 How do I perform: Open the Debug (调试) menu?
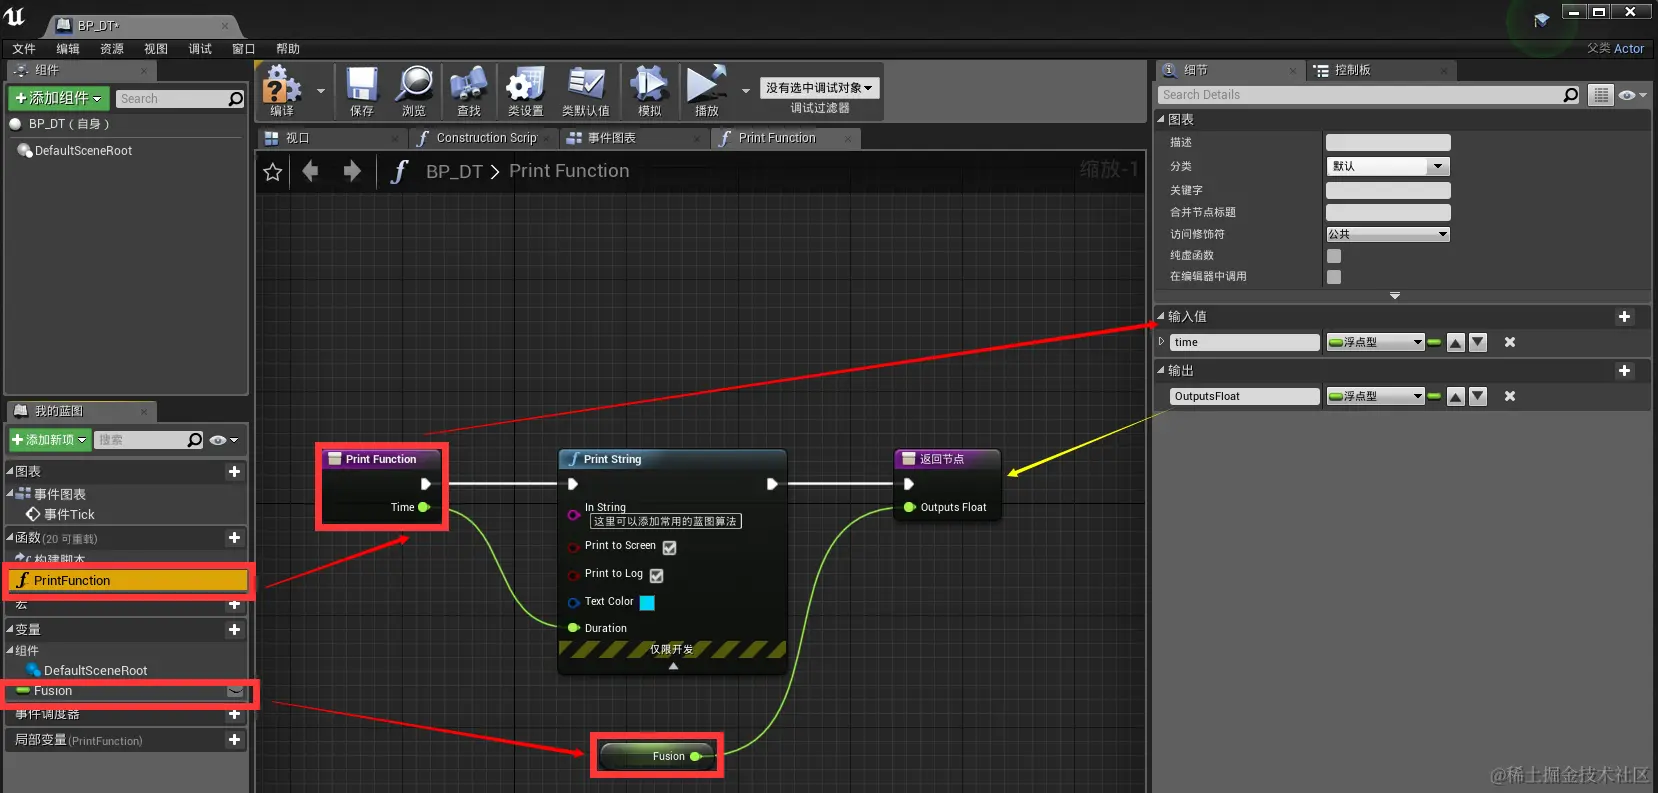(200, 49)
